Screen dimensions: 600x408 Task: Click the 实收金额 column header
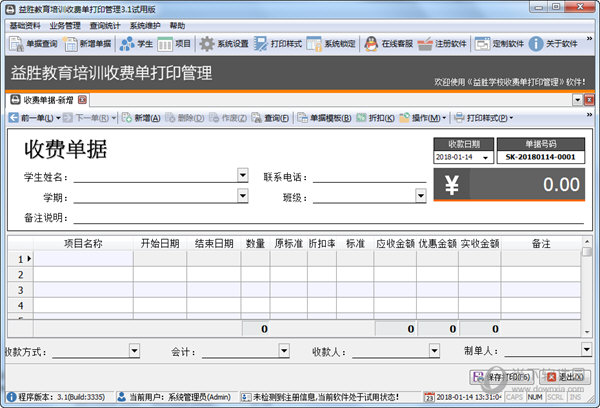[480, 243]
